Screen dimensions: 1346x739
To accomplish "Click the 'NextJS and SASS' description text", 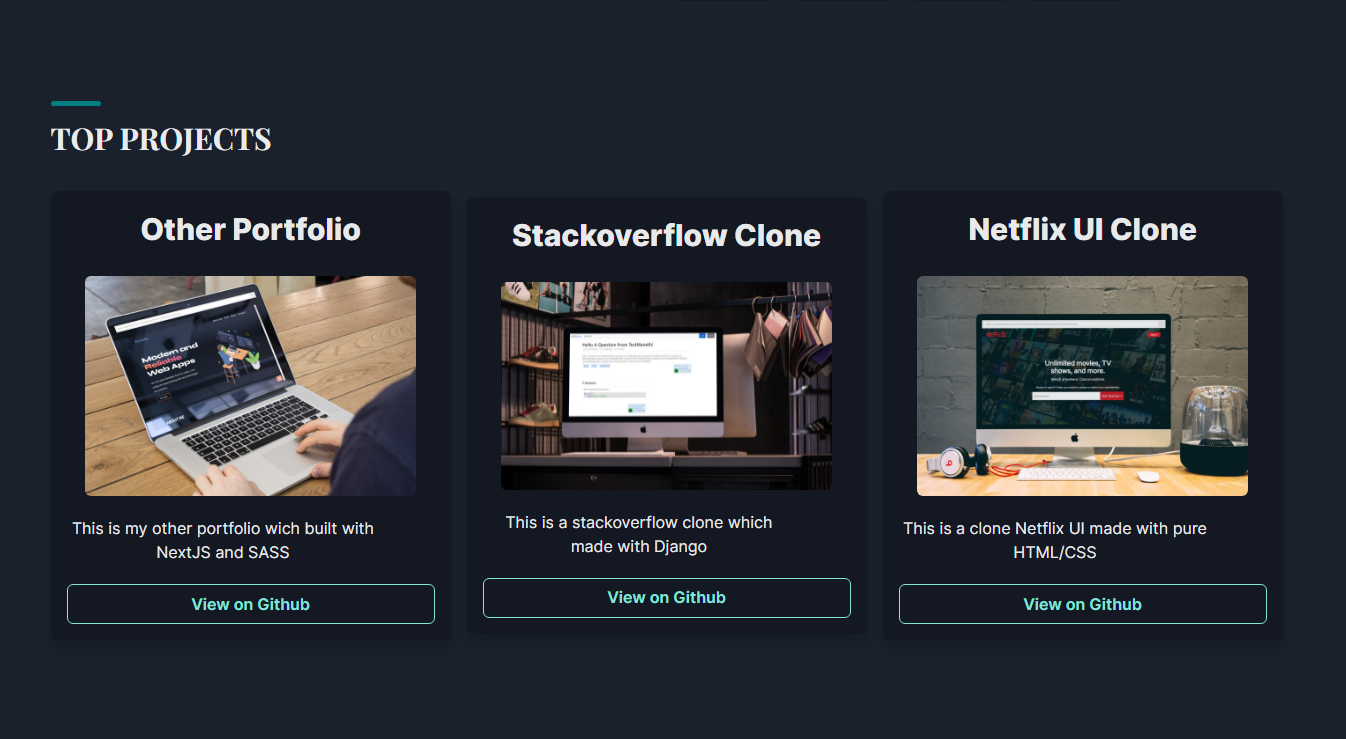I will (223, 552).
